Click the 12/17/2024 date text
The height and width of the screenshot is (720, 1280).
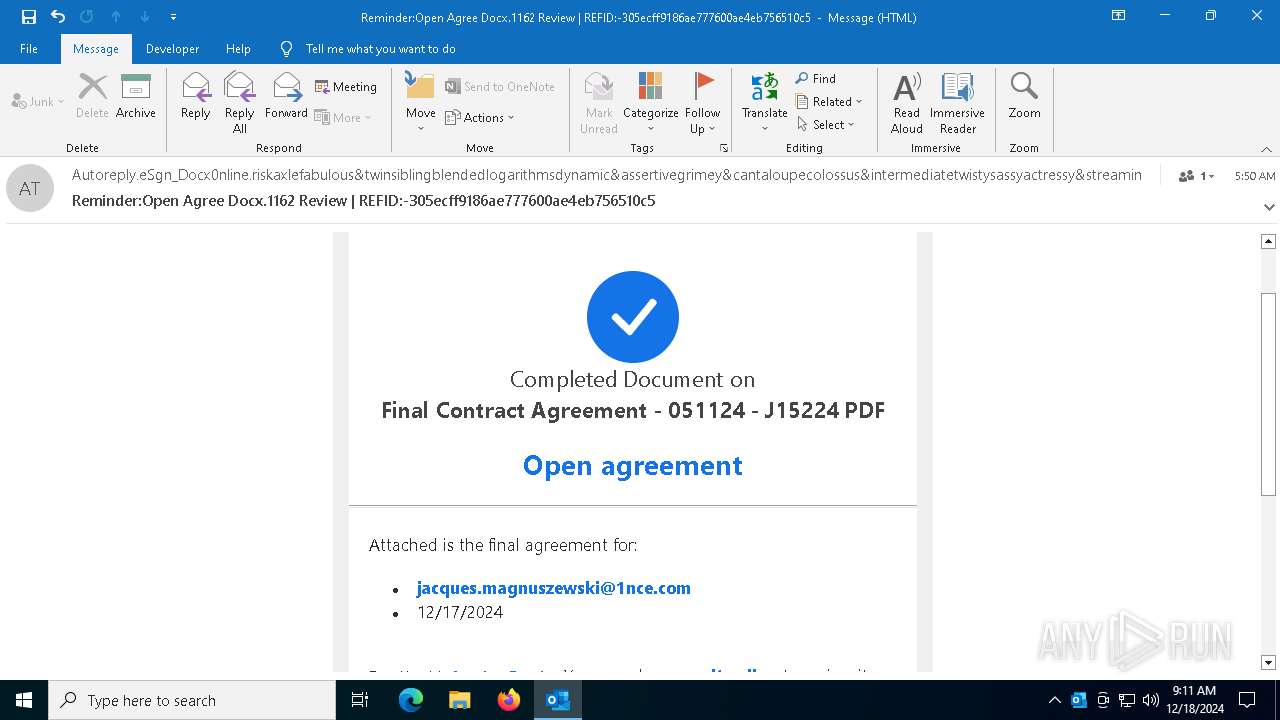[460, 613]
